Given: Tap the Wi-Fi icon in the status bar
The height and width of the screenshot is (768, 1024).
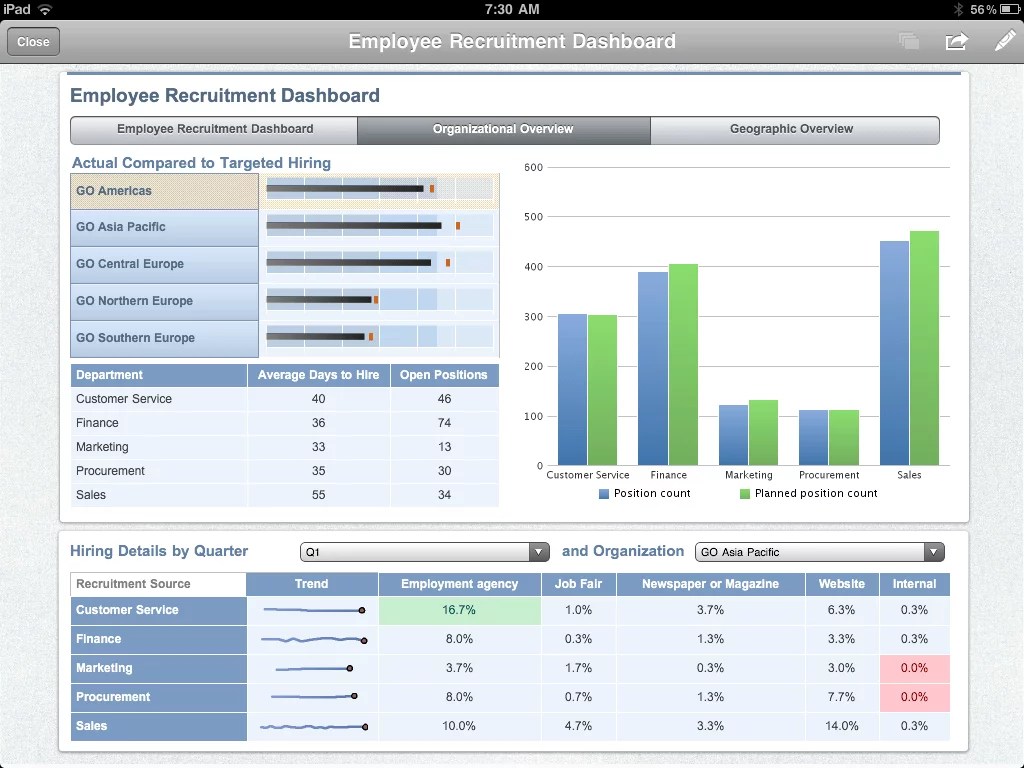Looking at the screenshot, I should pyautogui.click(x=44, y=9).
